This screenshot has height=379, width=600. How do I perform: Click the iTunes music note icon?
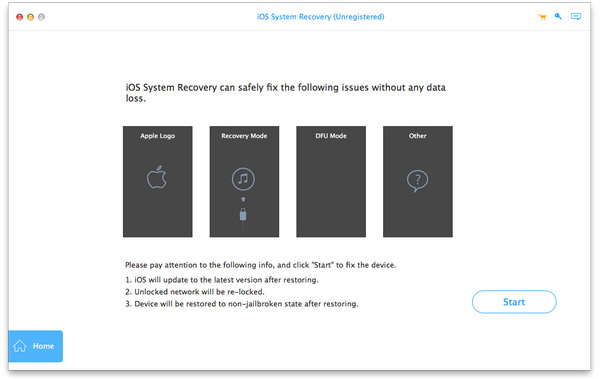243,179
